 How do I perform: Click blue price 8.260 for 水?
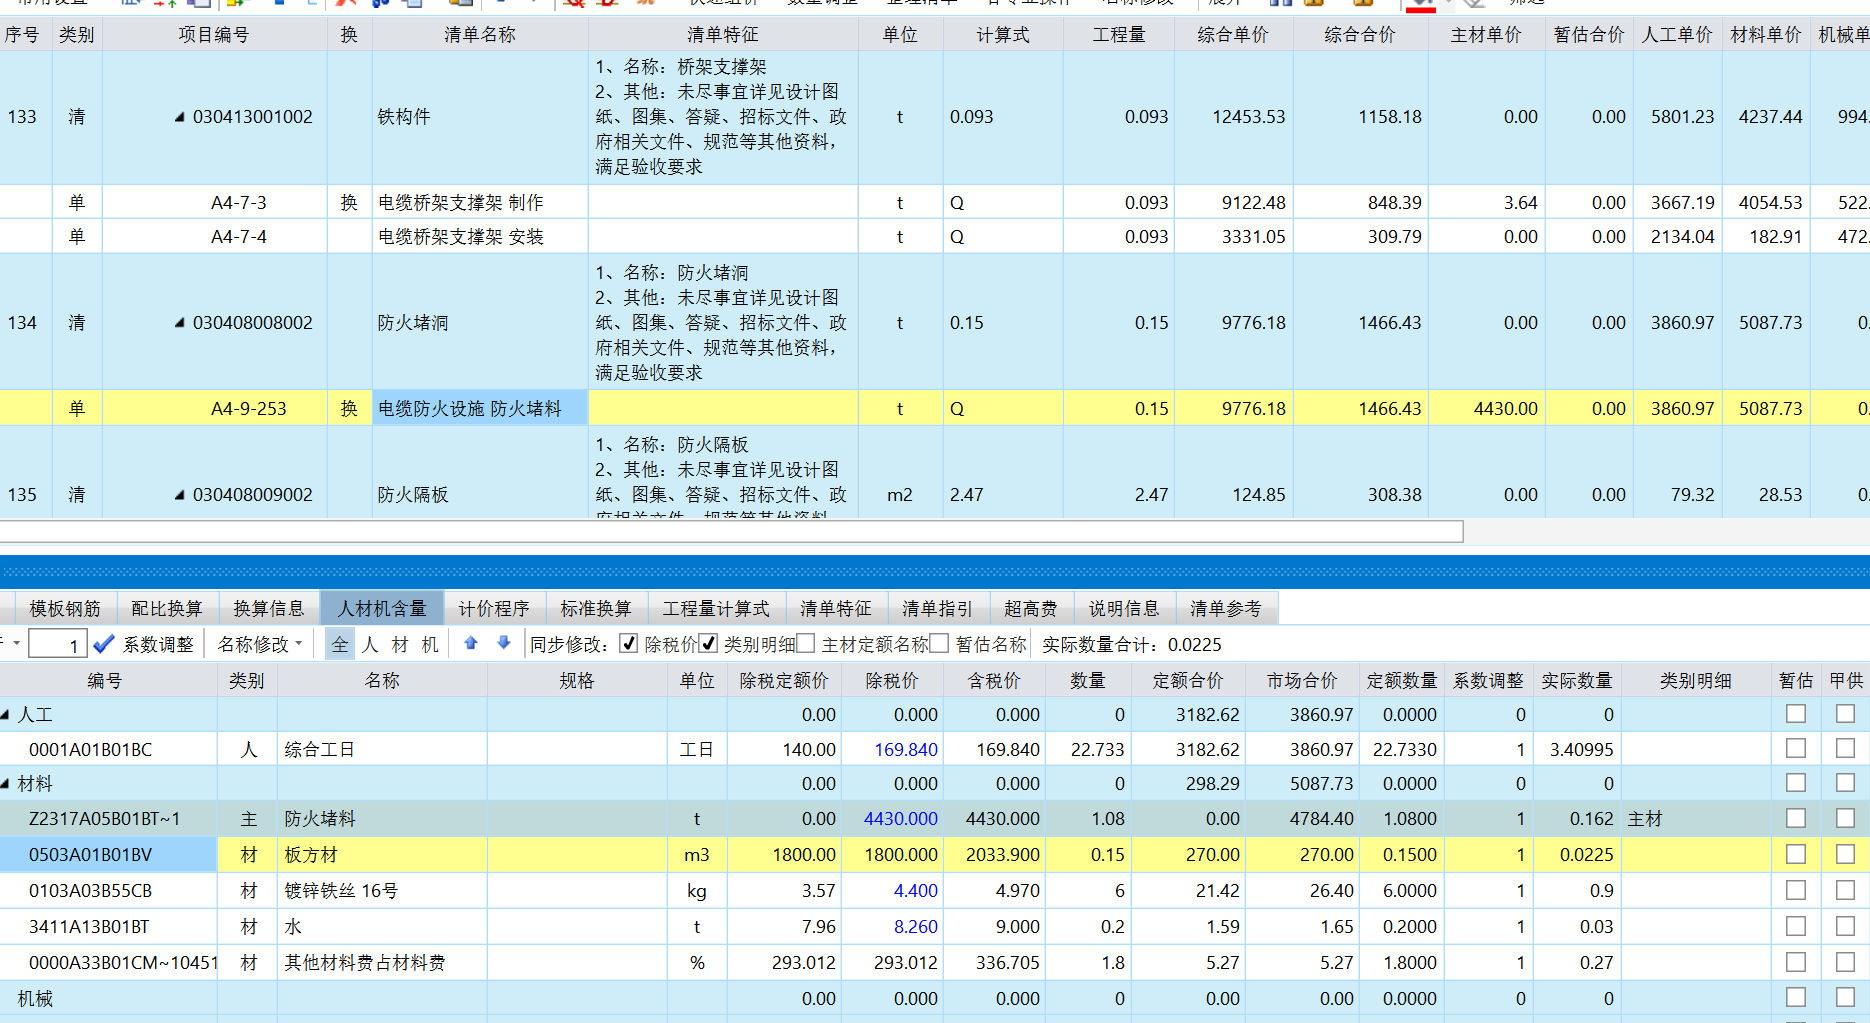[916, 927]
